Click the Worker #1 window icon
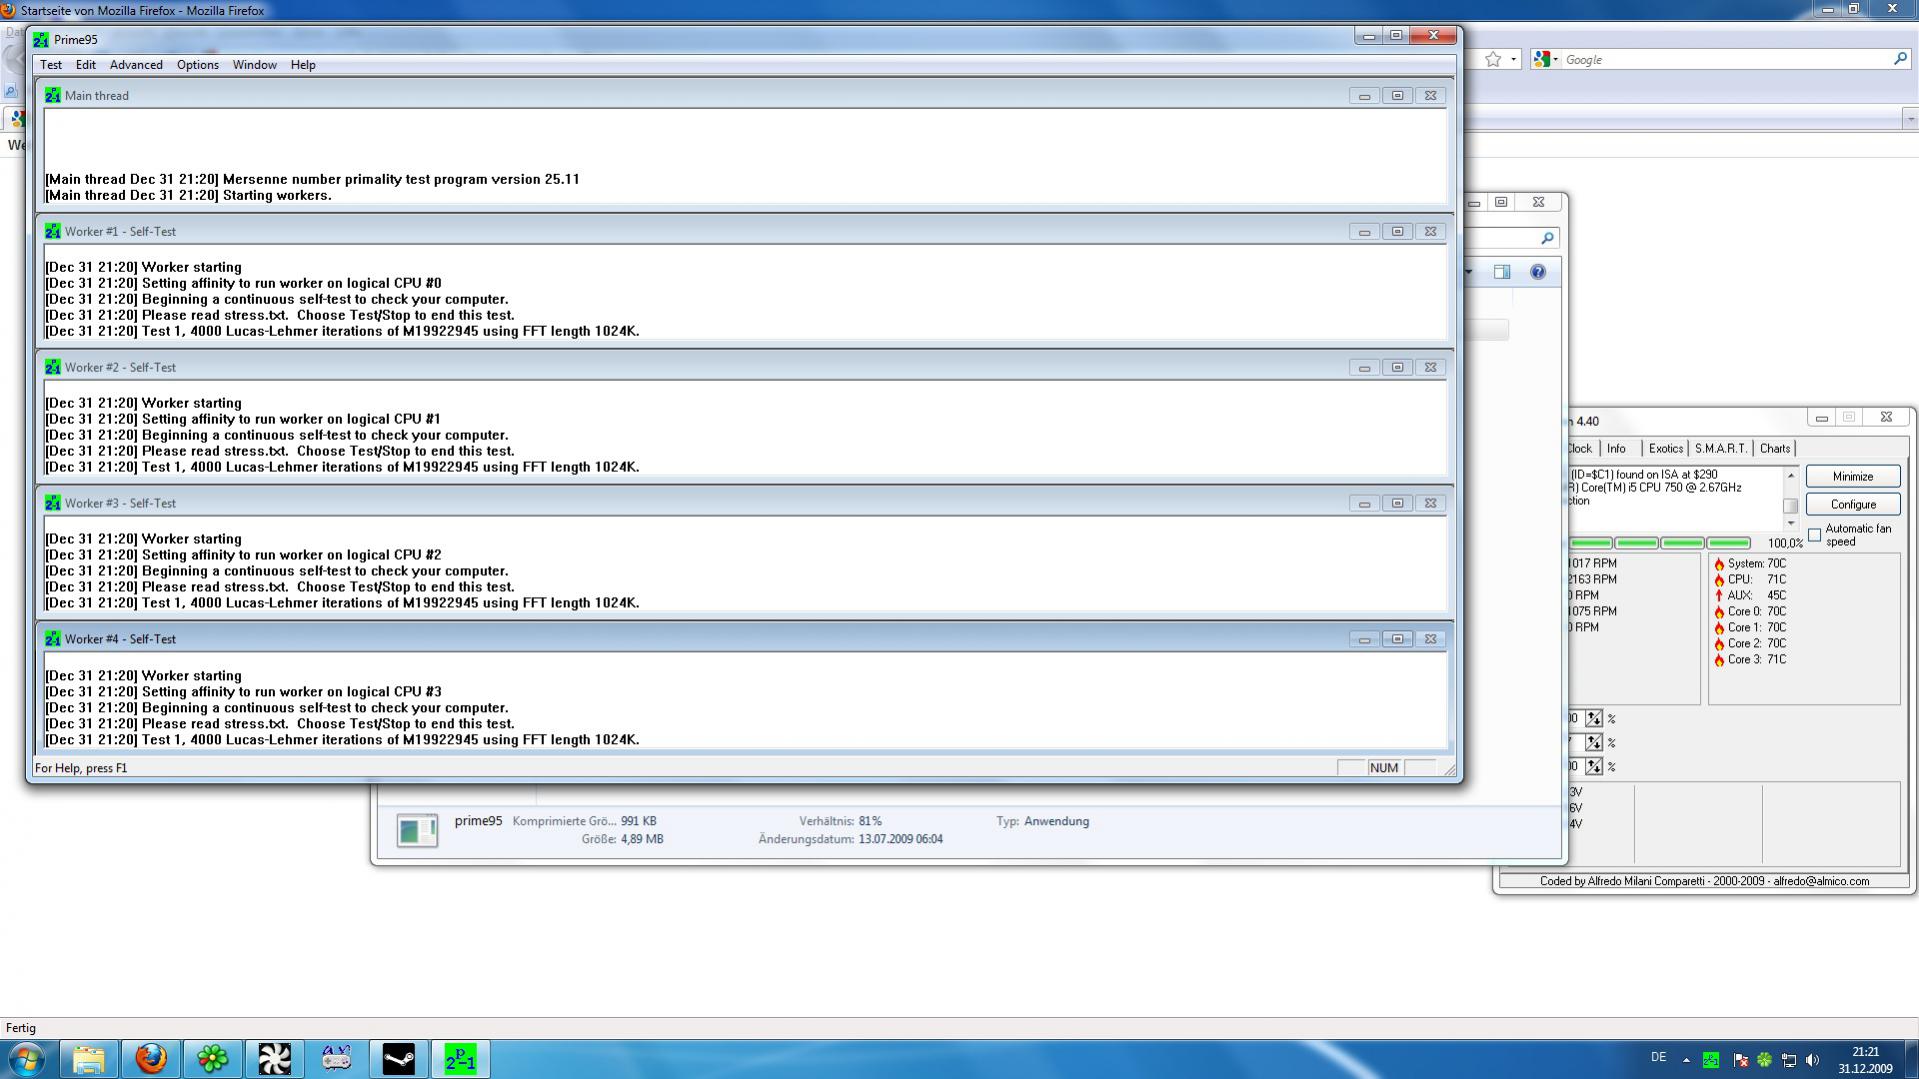This screenshot has width=1919, height=1079. click(53, 232)
